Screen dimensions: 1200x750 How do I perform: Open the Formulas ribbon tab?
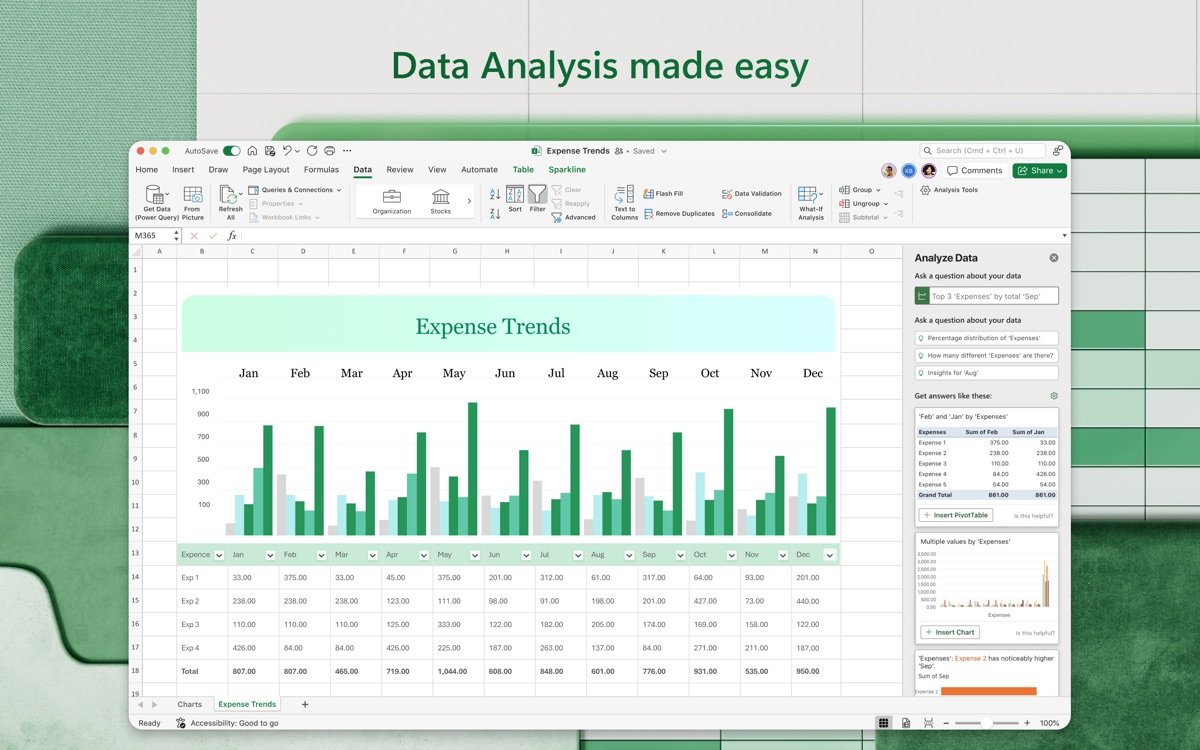point(321,170)
